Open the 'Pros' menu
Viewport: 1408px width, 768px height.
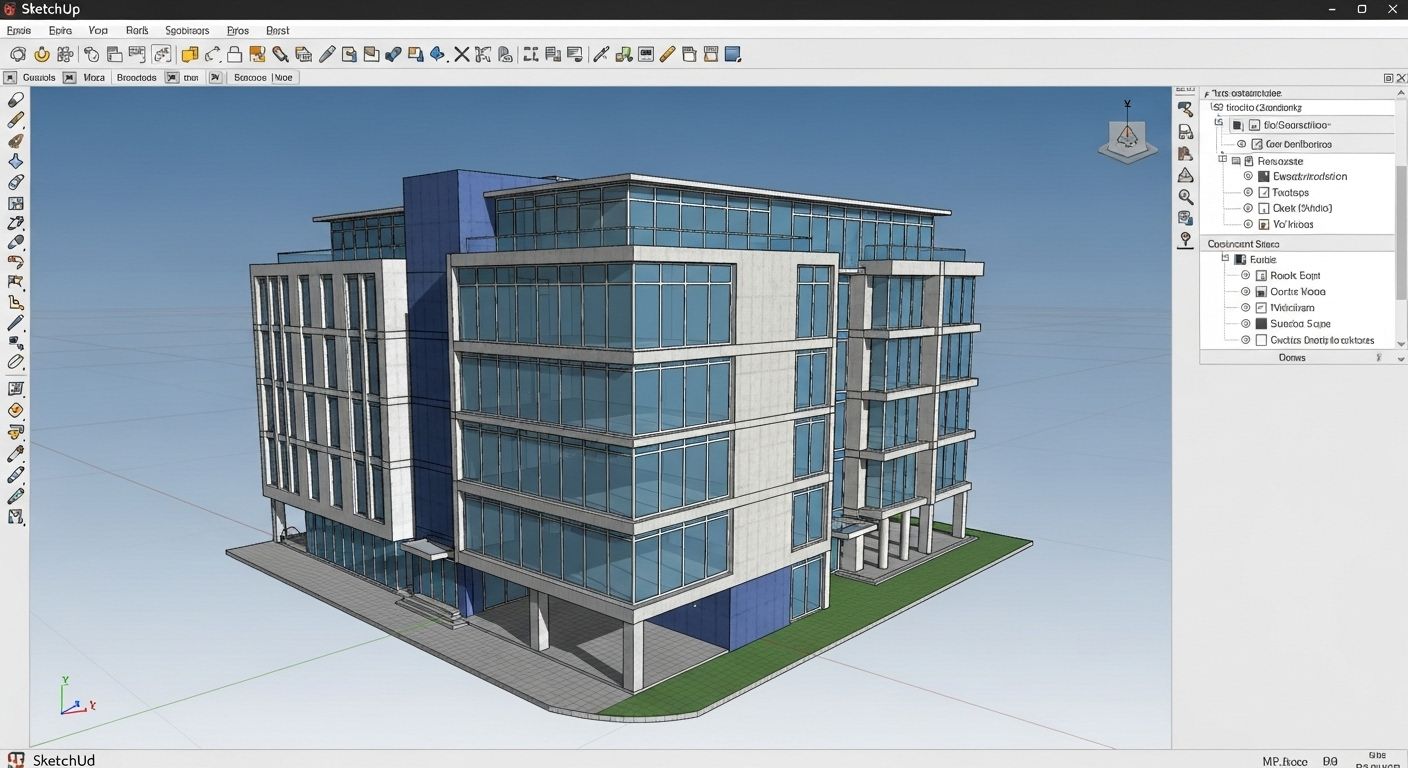tap(238, 30)
